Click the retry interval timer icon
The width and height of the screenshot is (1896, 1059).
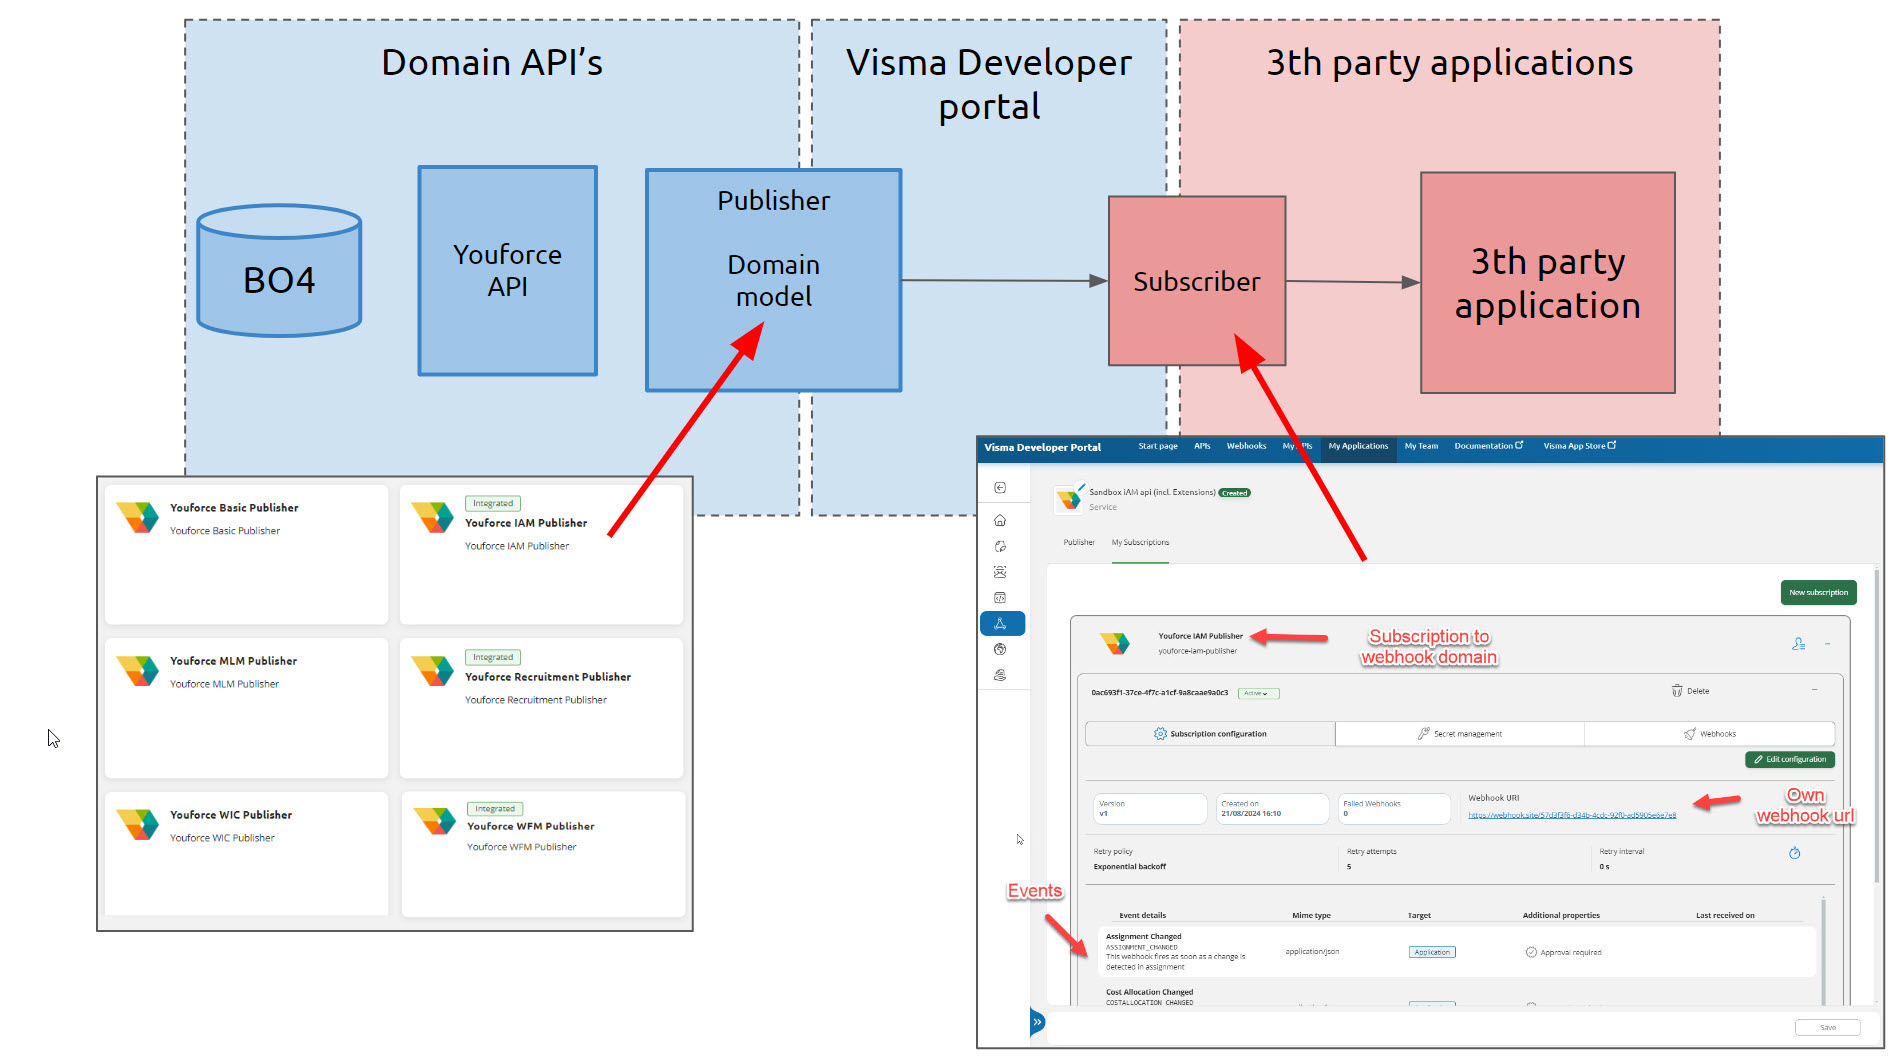(1795, 853)
